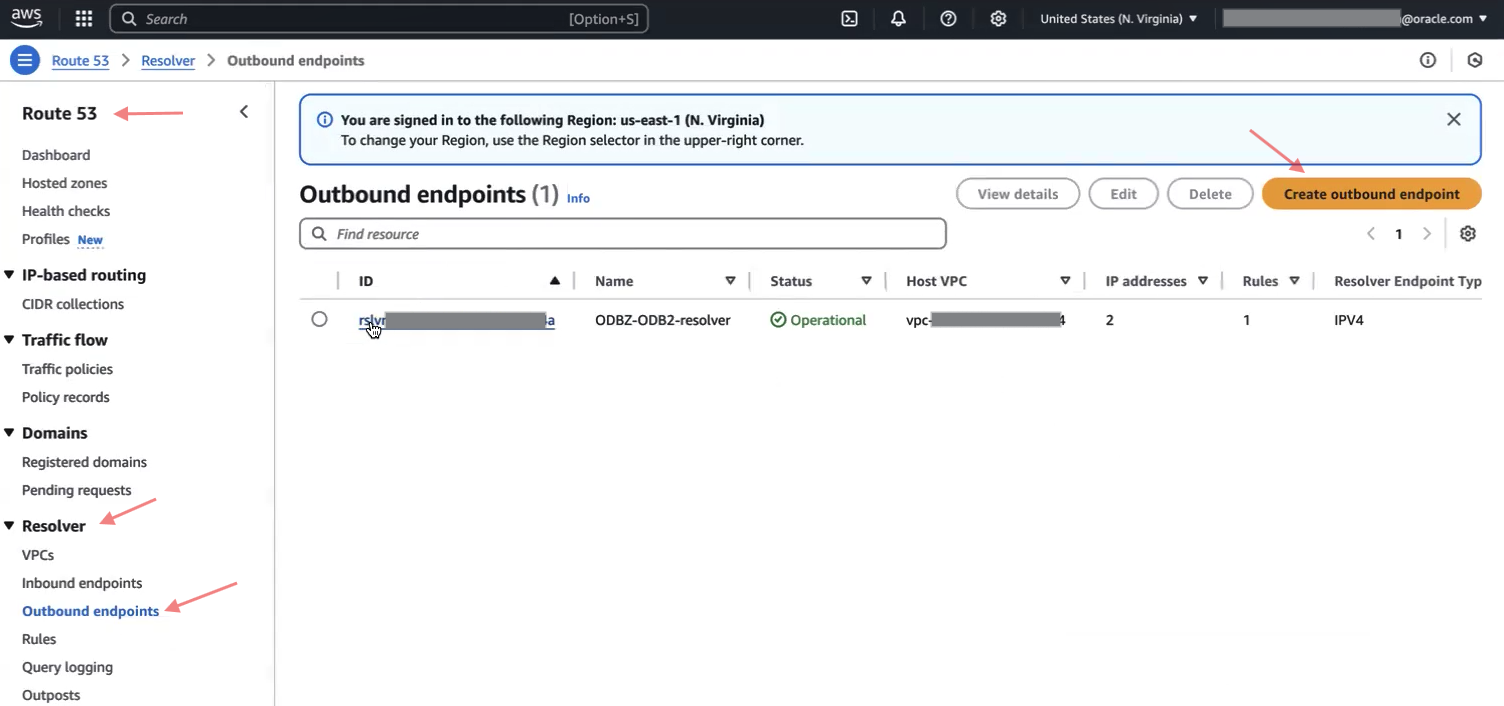Click Create outbound endpoint button
Image resolution: width=1504 pixels, height=706 pixels.
point(1371,194)
